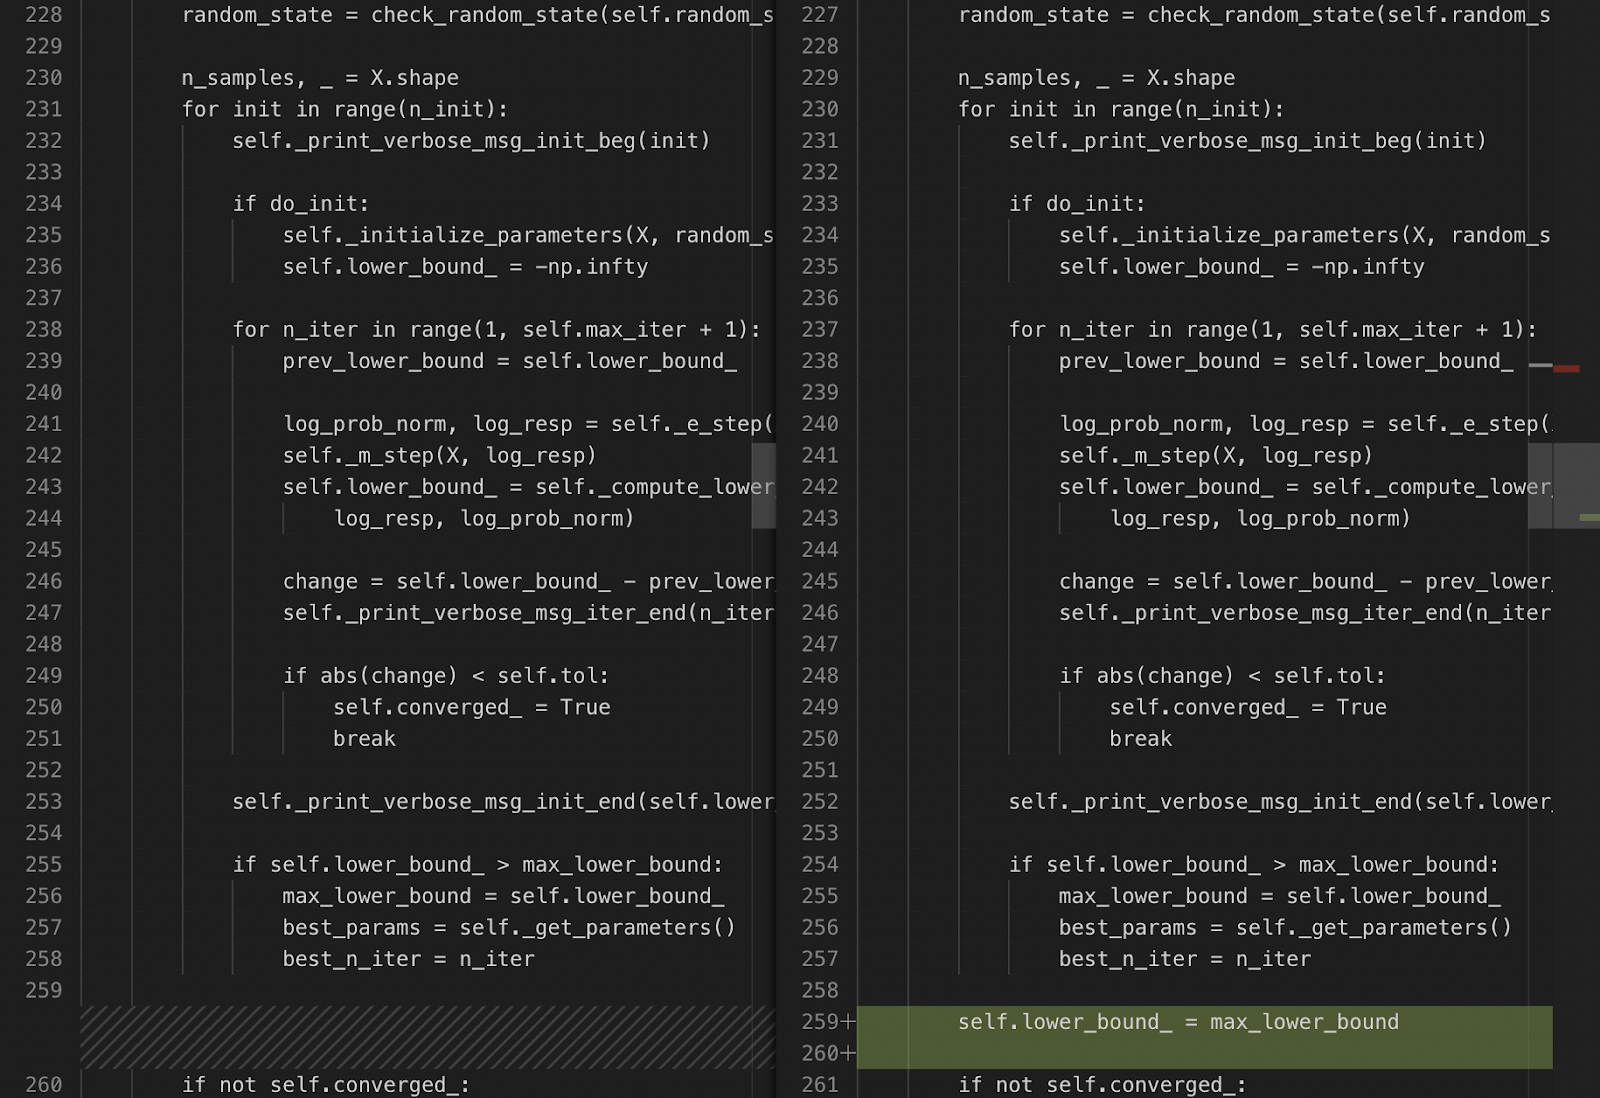This screenshot has height=1098, width=1600.
Task: Click the left pane vertical scrollbar thumb
Action: tap(764, 486)
